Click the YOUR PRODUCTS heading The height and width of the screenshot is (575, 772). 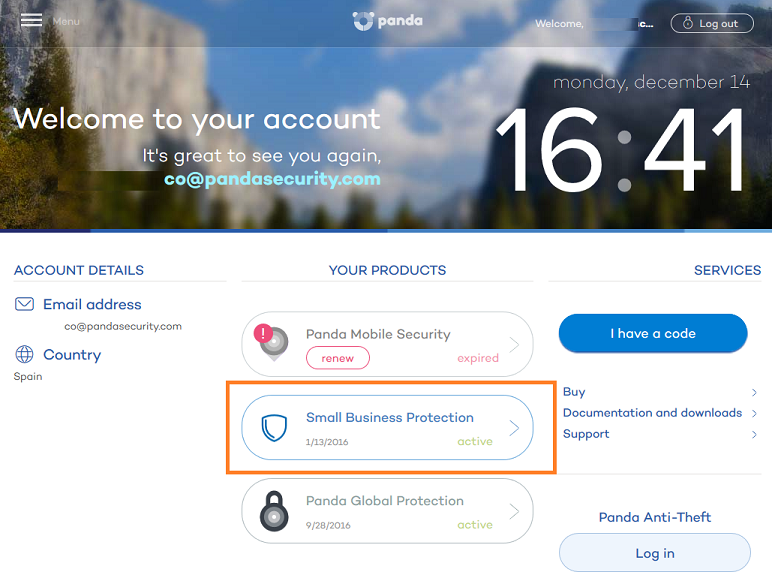click(x=387, y=270)
